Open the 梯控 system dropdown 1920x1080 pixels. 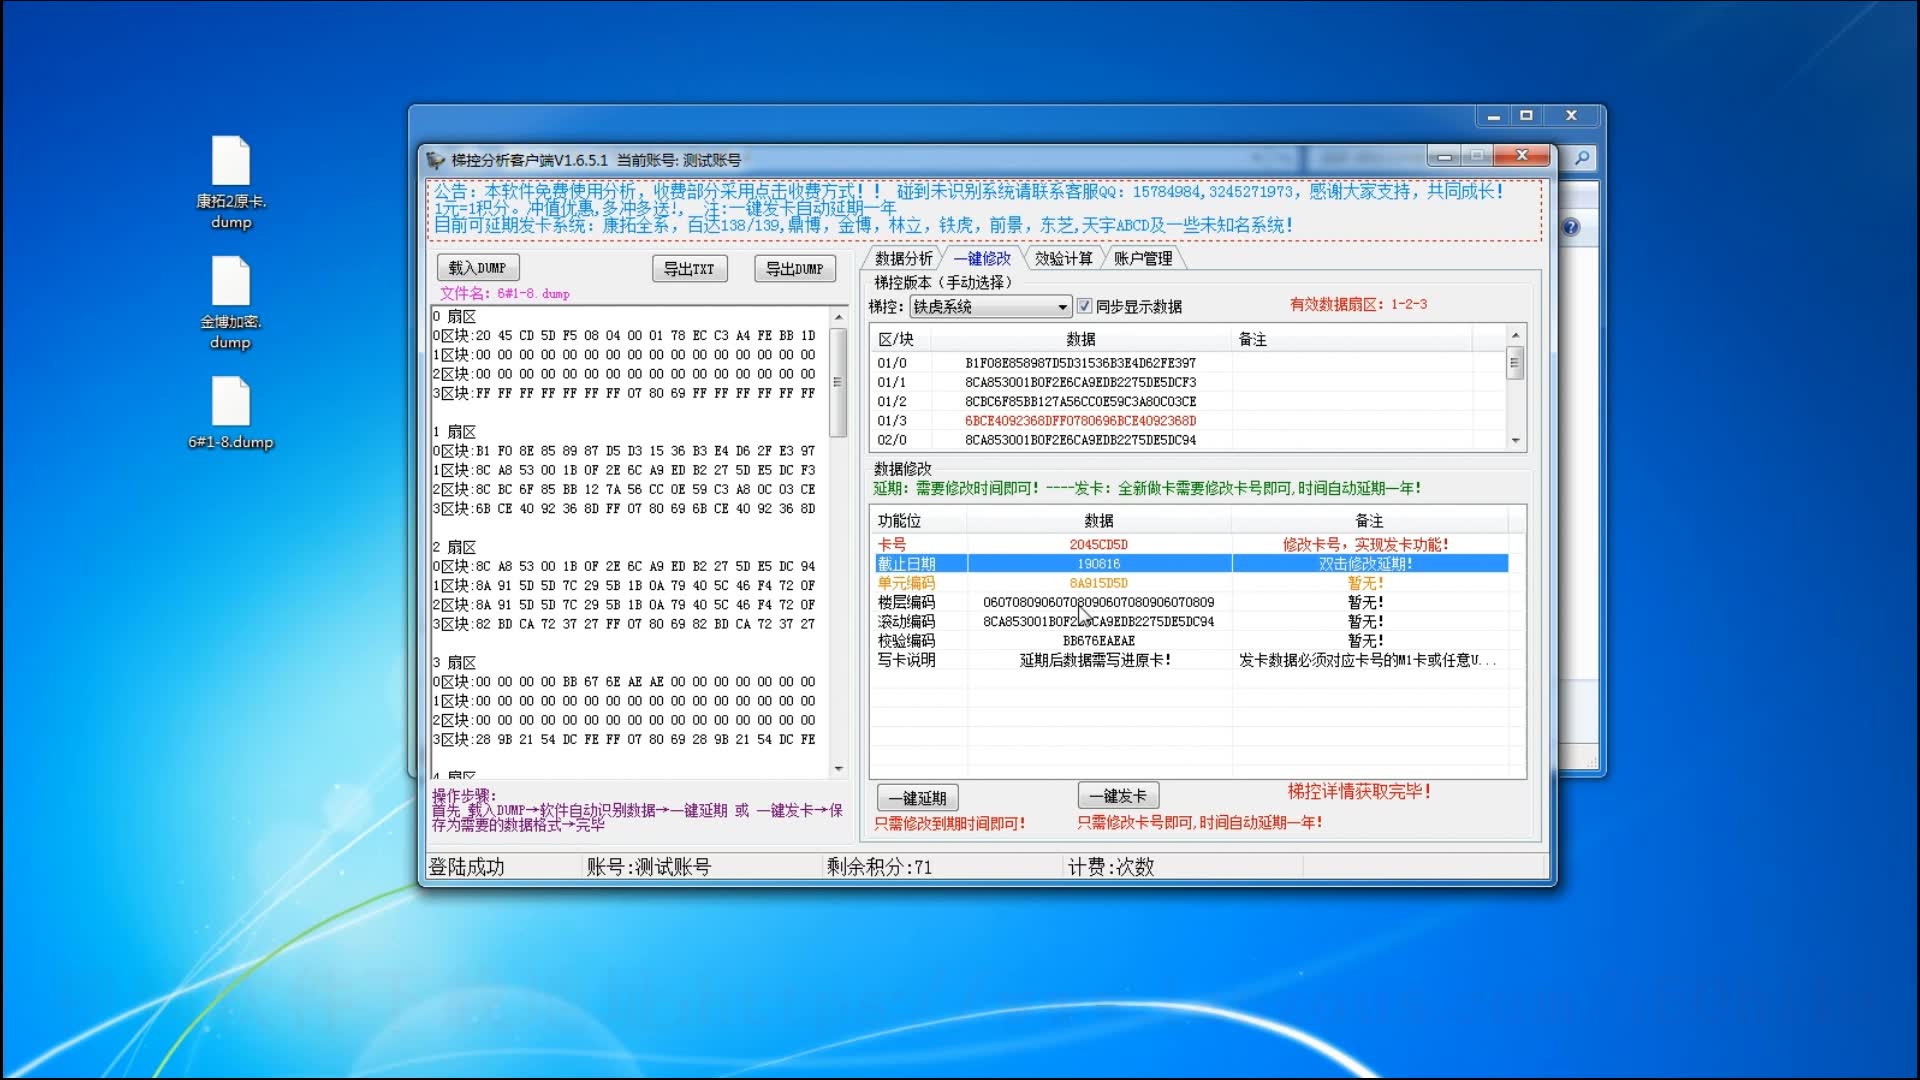click(x=1062, y=307)
